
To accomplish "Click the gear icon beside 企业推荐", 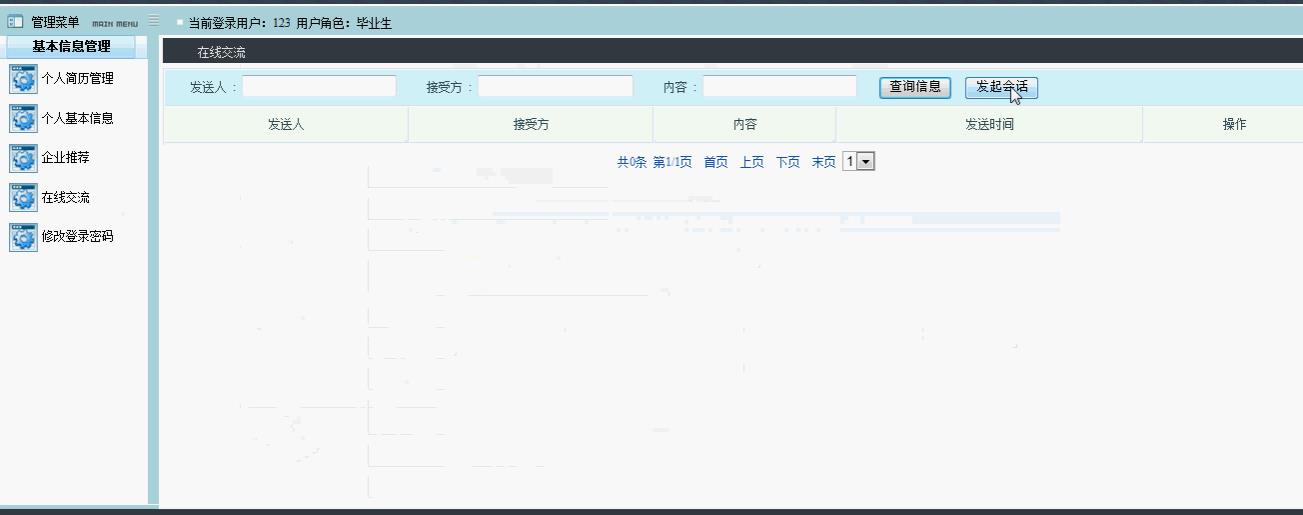I will (x=23, y=158).
